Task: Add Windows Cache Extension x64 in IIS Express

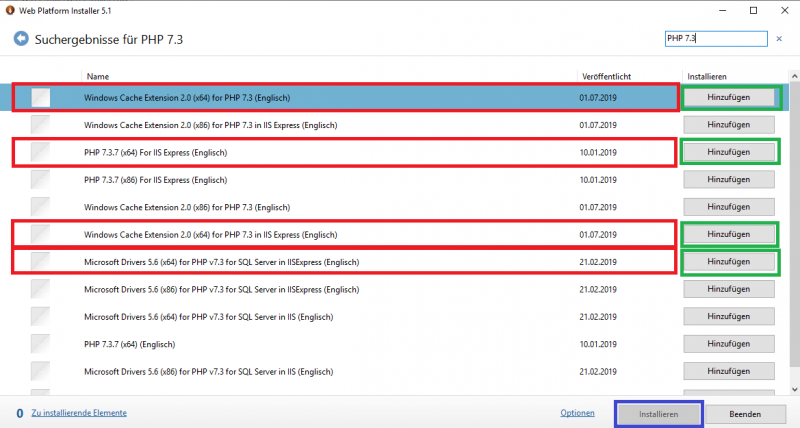Action: 728,234
